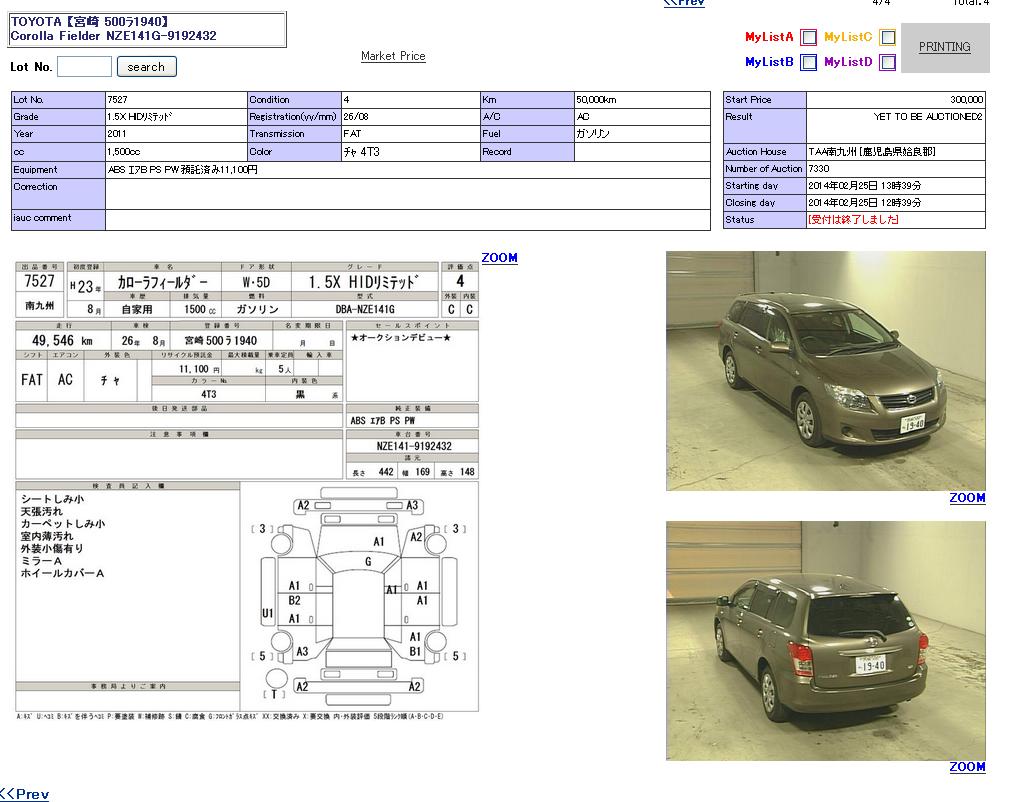
Task: Check the MyListB checkbox
Action: [x=809, y=63]
